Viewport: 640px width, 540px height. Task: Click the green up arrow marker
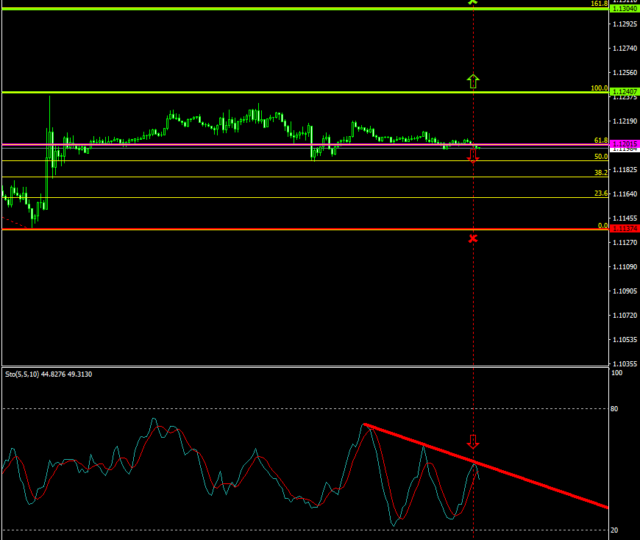click(x=473, y=81)
